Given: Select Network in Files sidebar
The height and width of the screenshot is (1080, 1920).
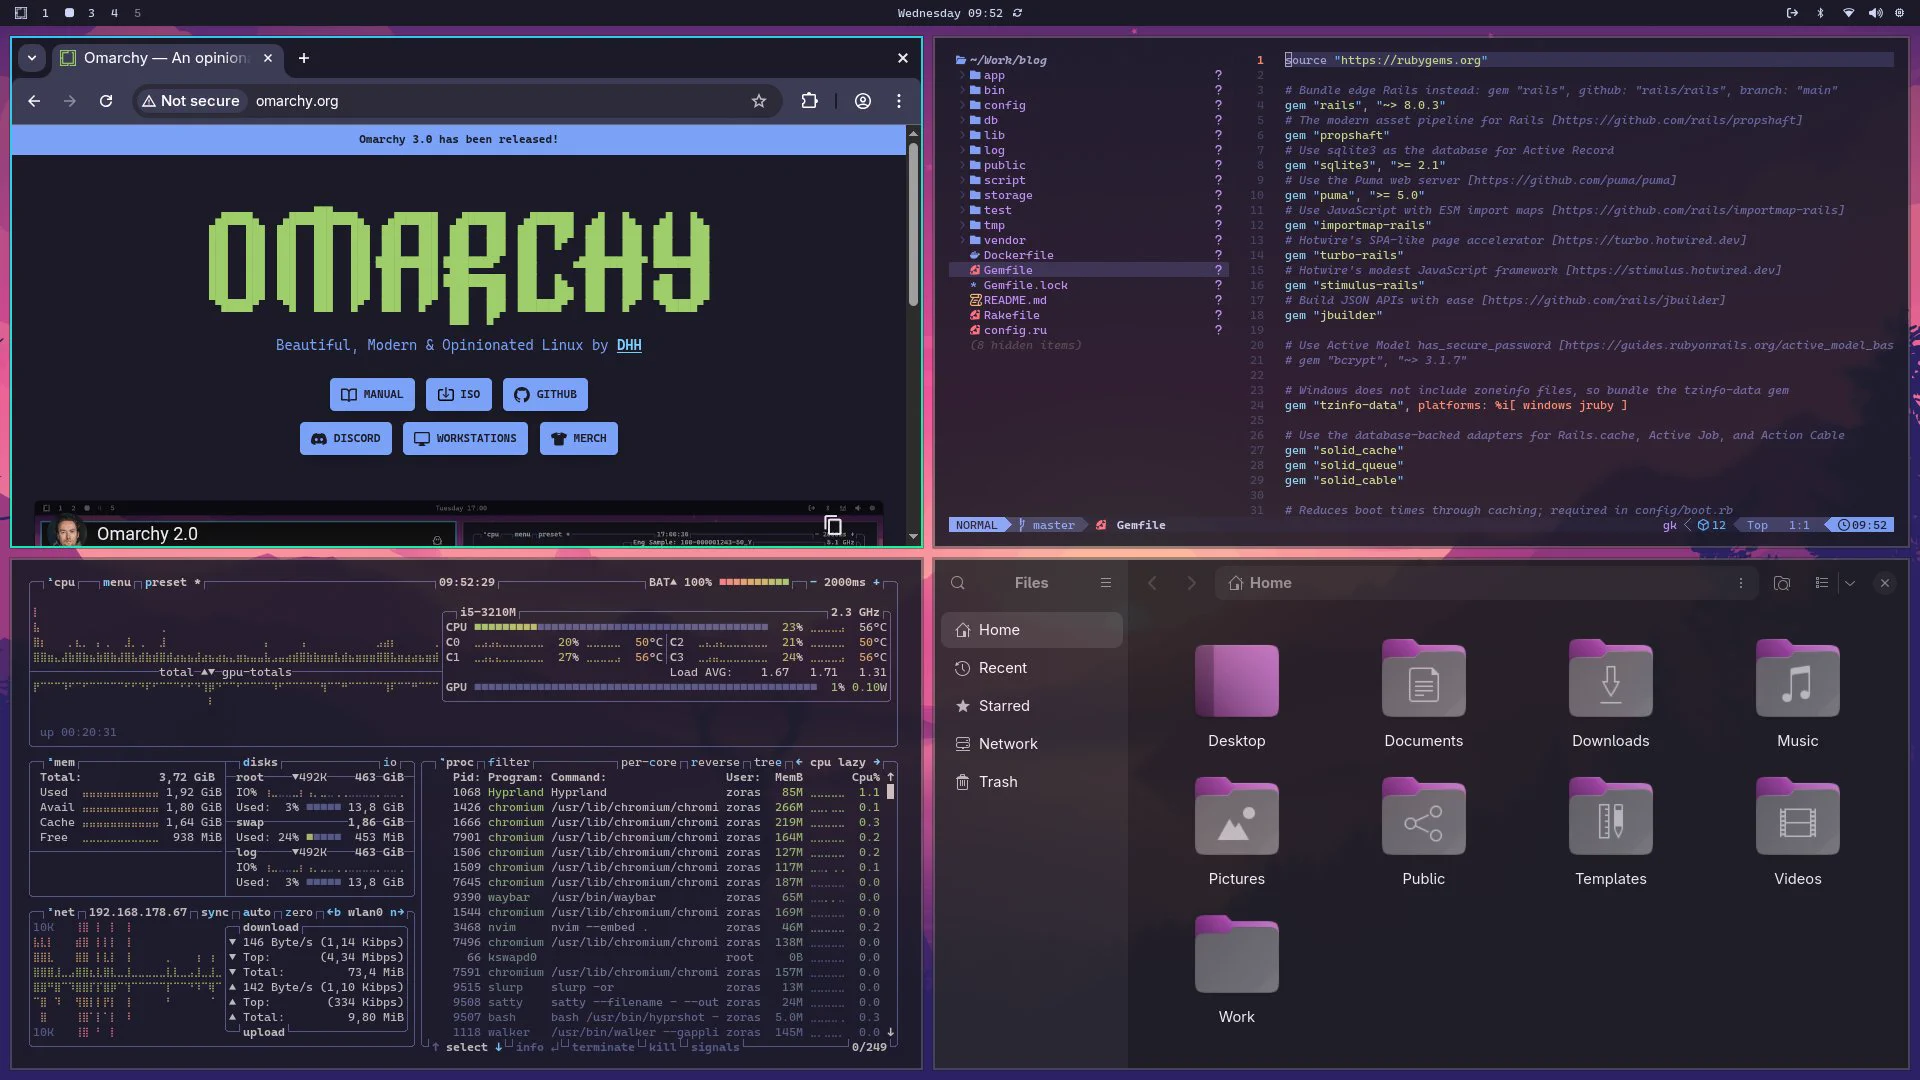Looking at the screenshot, I should coord(1032,744).
